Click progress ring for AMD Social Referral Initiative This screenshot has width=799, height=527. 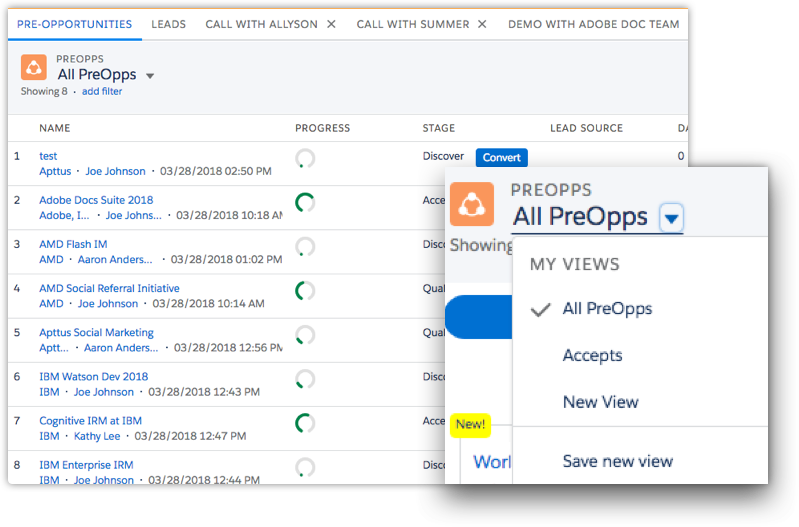point(305,291)
